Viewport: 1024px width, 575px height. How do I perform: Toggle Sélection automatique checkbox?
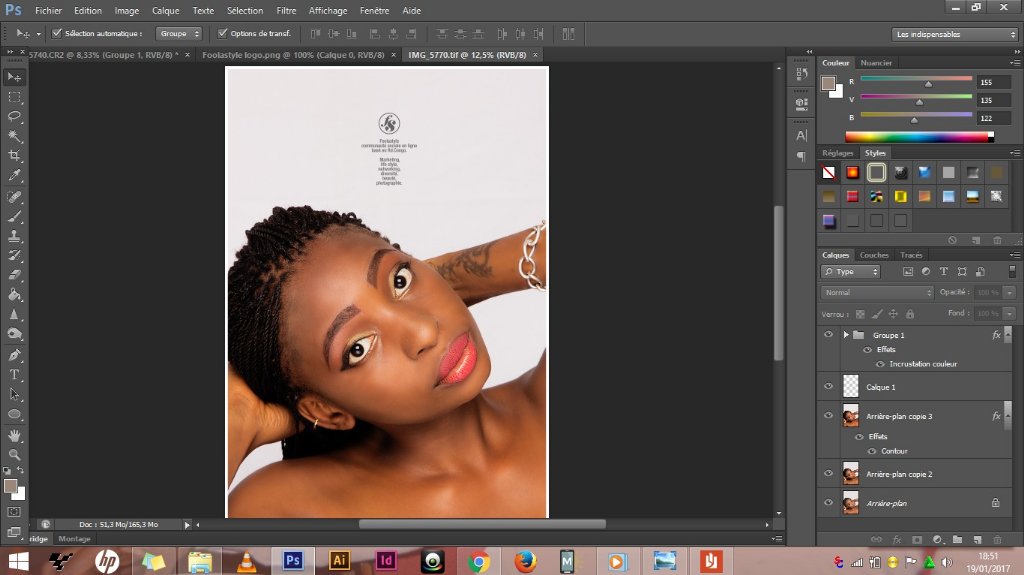[x=57, y=33]
